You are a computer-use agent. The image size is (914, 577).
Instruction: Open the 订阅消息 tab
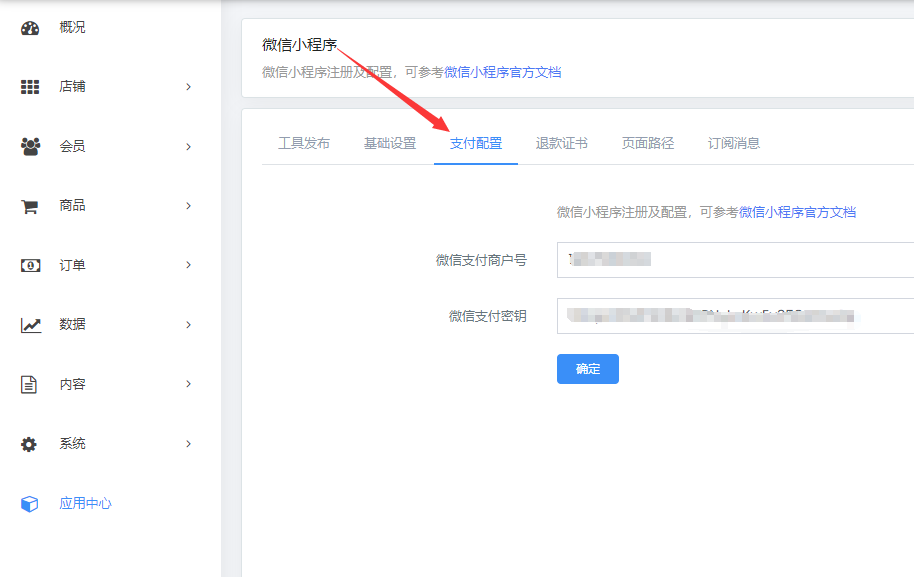[x=733, y=143]
